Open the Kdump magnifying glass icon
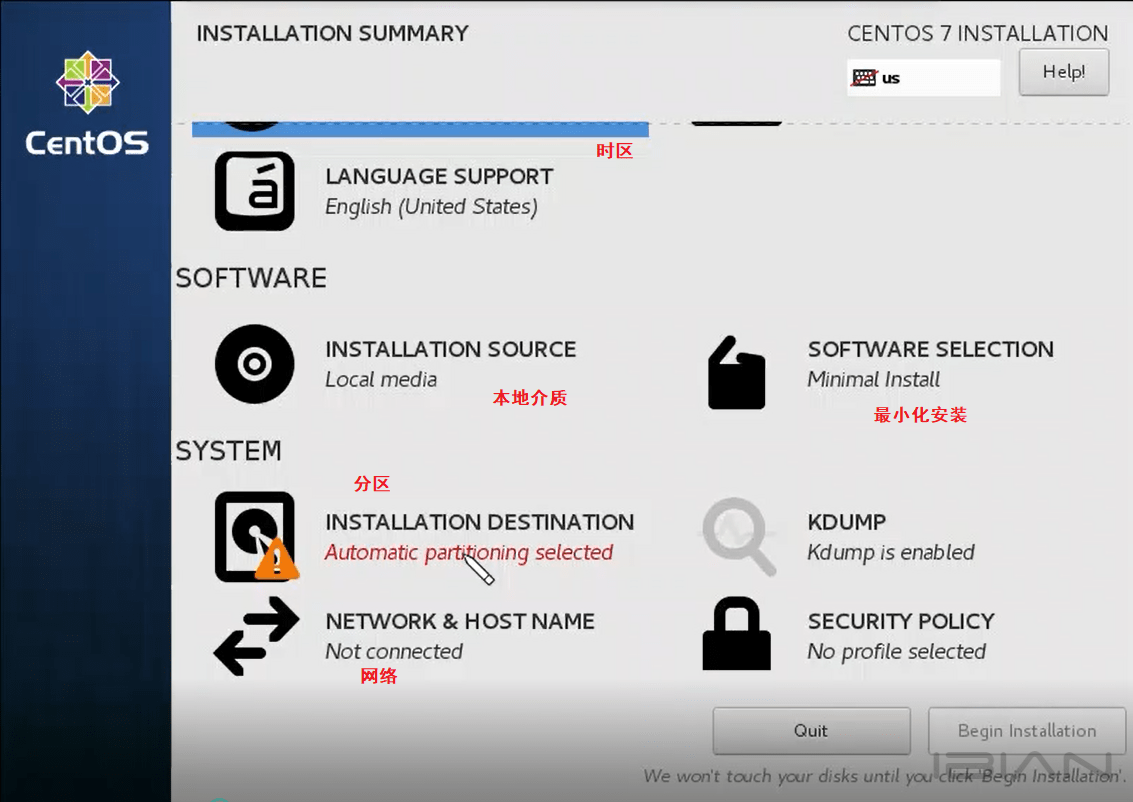 (738, 536)
